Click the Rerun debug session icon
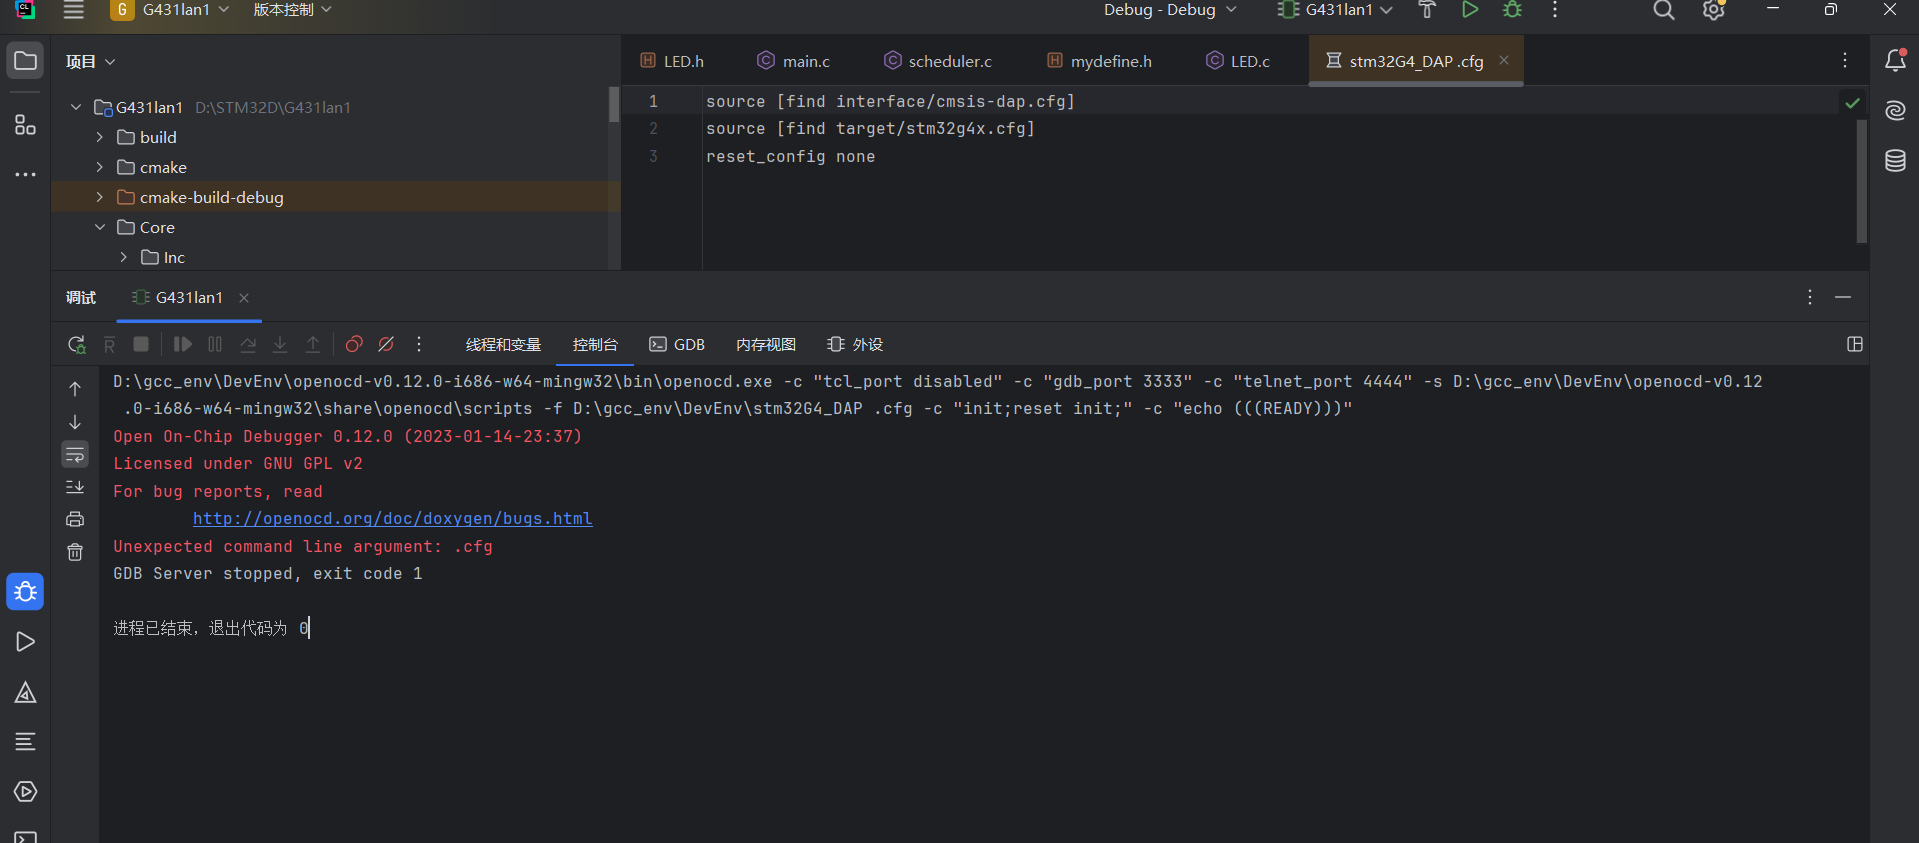 76,345
